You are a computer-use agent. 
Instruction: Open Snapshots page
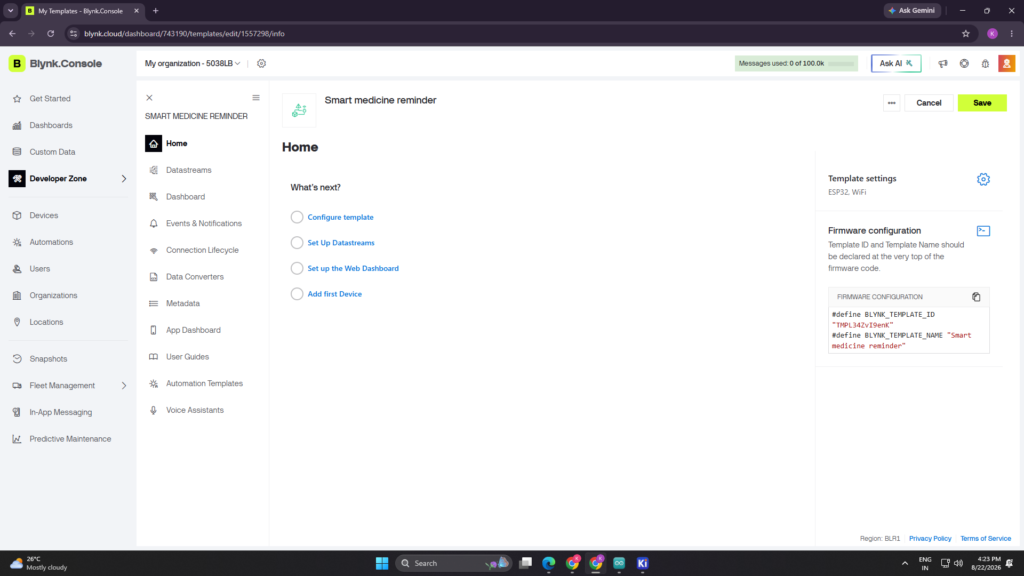coord(48,359)
